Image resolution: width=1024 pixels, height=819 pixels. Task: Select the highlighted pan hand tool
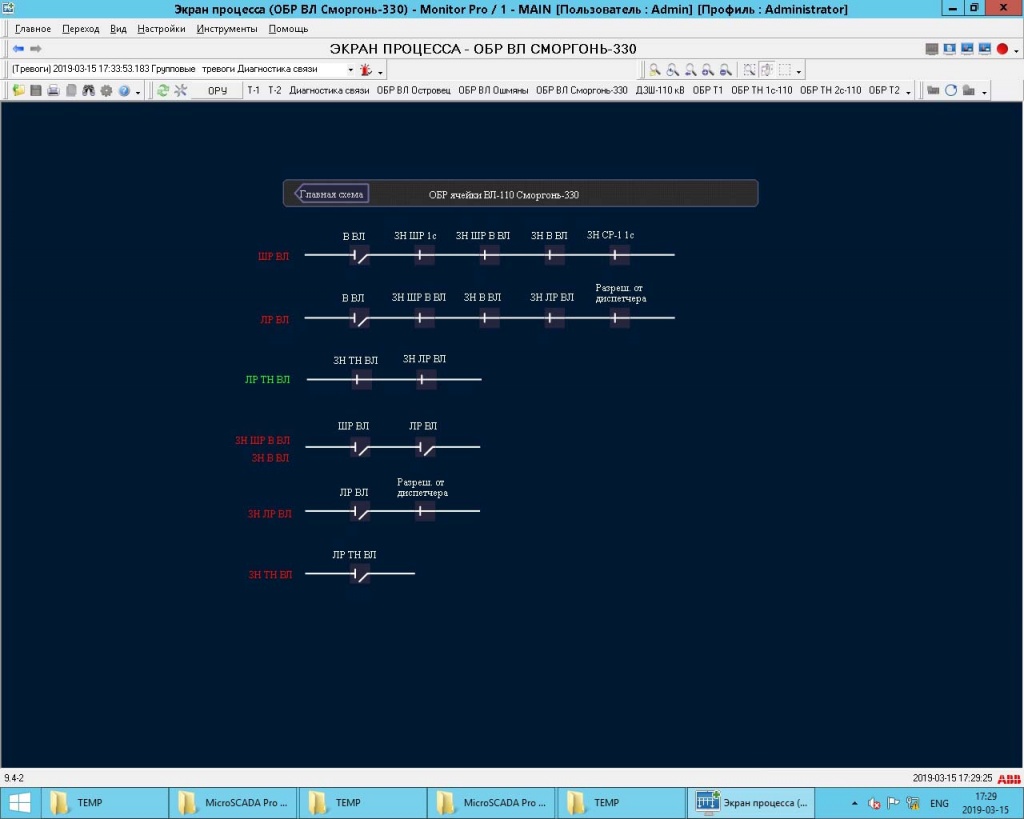[x=767, y=70]
